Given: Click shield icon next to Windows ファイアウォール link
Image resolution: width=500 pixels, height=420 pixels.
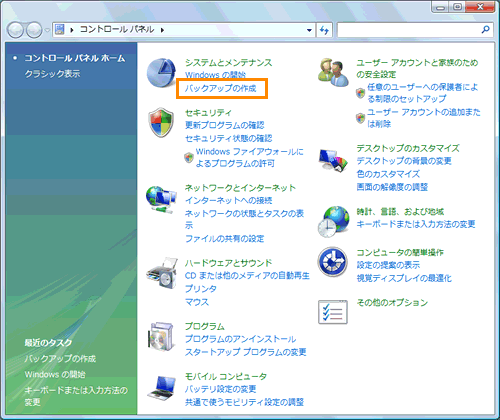Looking at the screenshot, I should [x=189, y=158].
